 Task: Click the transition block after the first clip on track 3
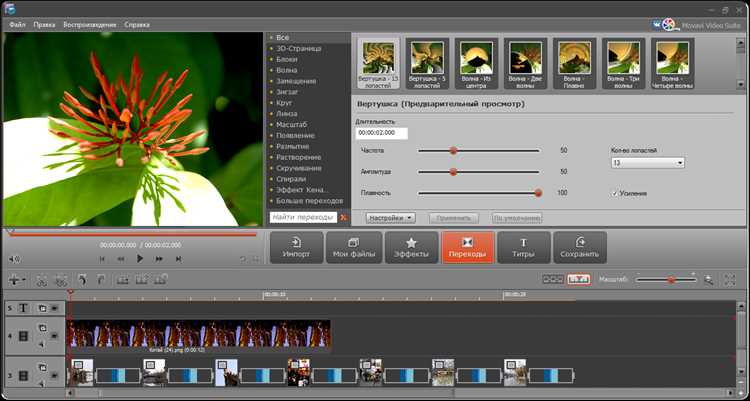[x=118, y=376]
